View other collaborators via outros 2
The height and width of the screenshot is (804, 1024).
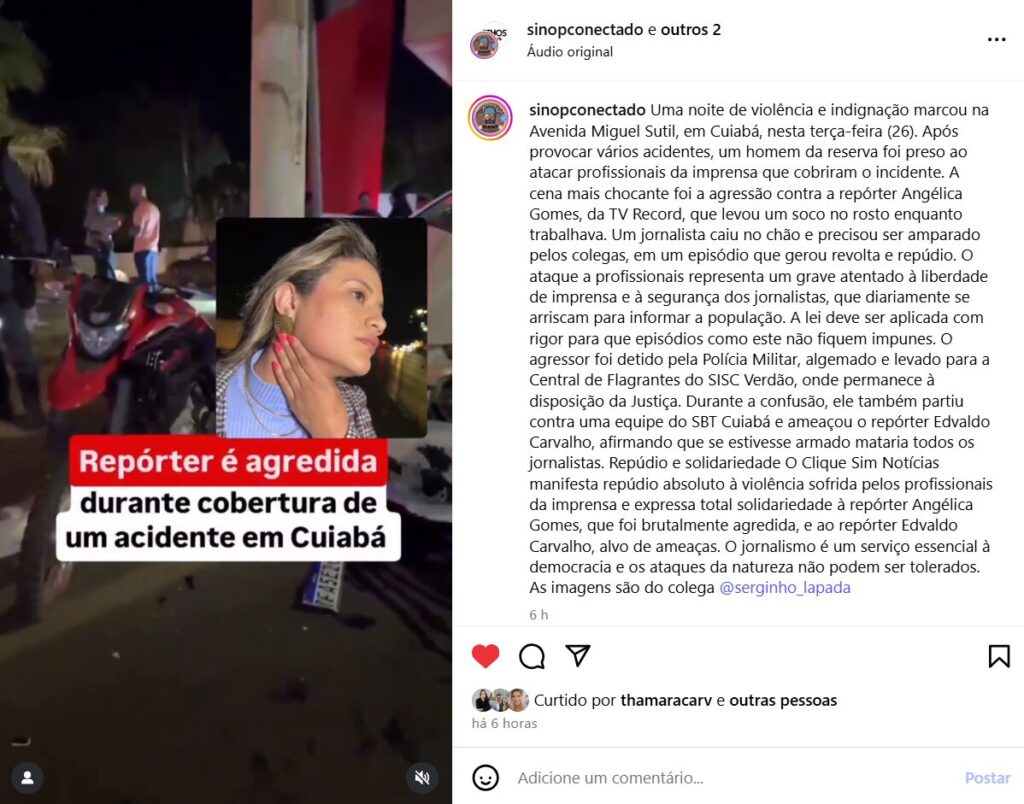(690, 29)
